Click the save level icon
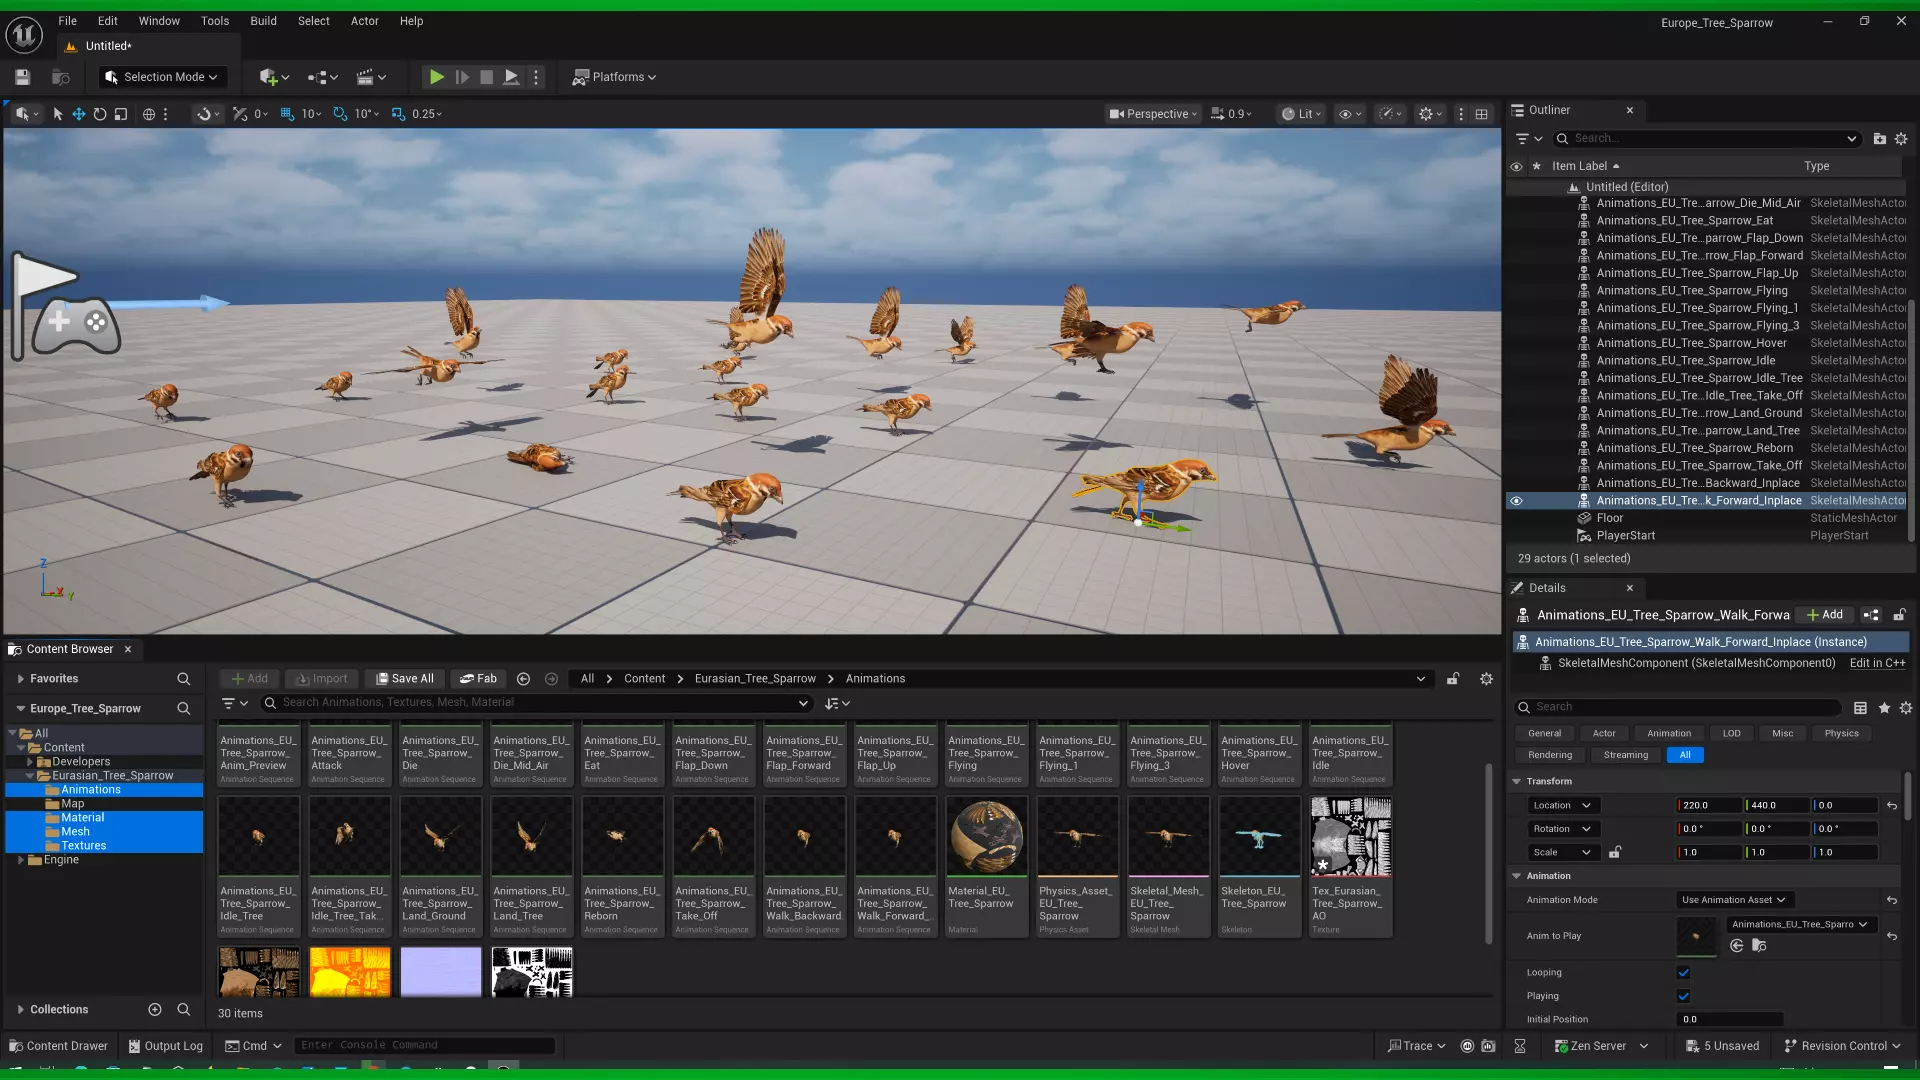This screenshot has height=1080, width=1920. click(22, 77)
